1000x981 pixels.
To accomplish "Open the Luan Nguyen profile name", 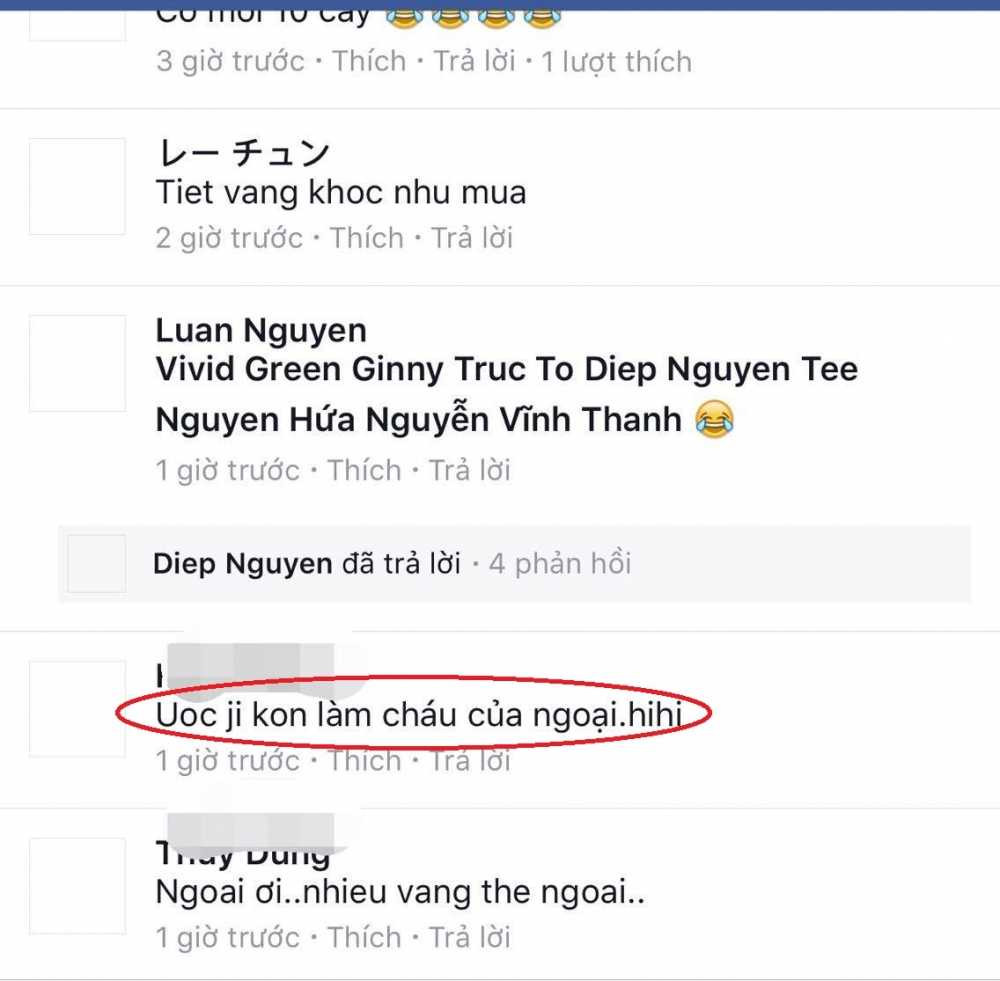I will [x=261, y=330].
